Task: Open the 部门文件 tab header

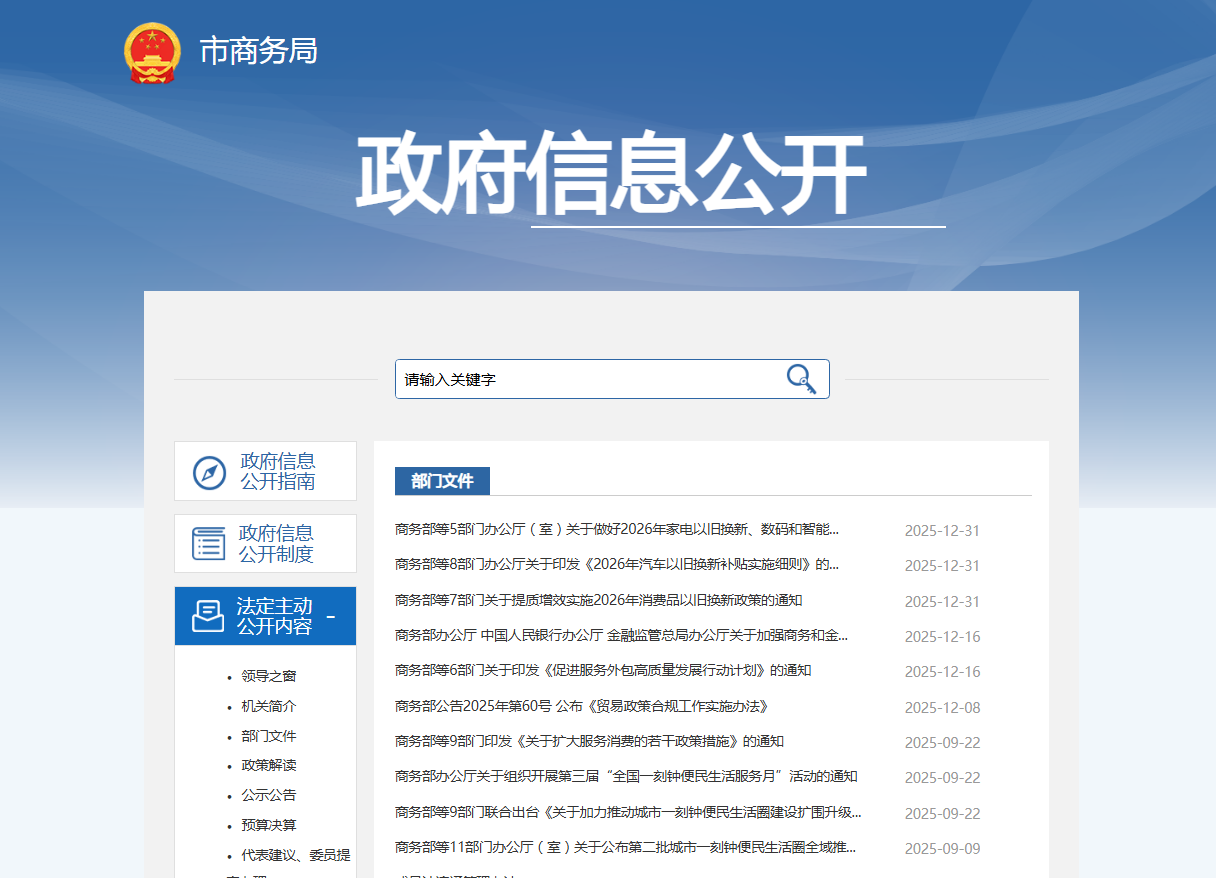Action: (442, 481)
